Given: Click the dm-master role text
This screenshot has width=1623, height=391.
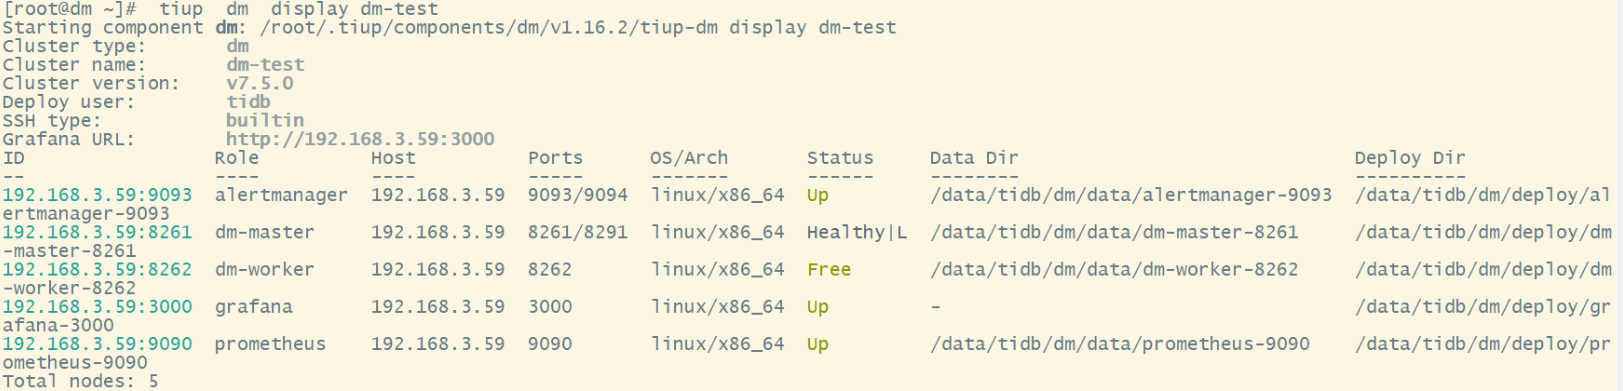Looking at the screenshot, I should click(264, 232).
